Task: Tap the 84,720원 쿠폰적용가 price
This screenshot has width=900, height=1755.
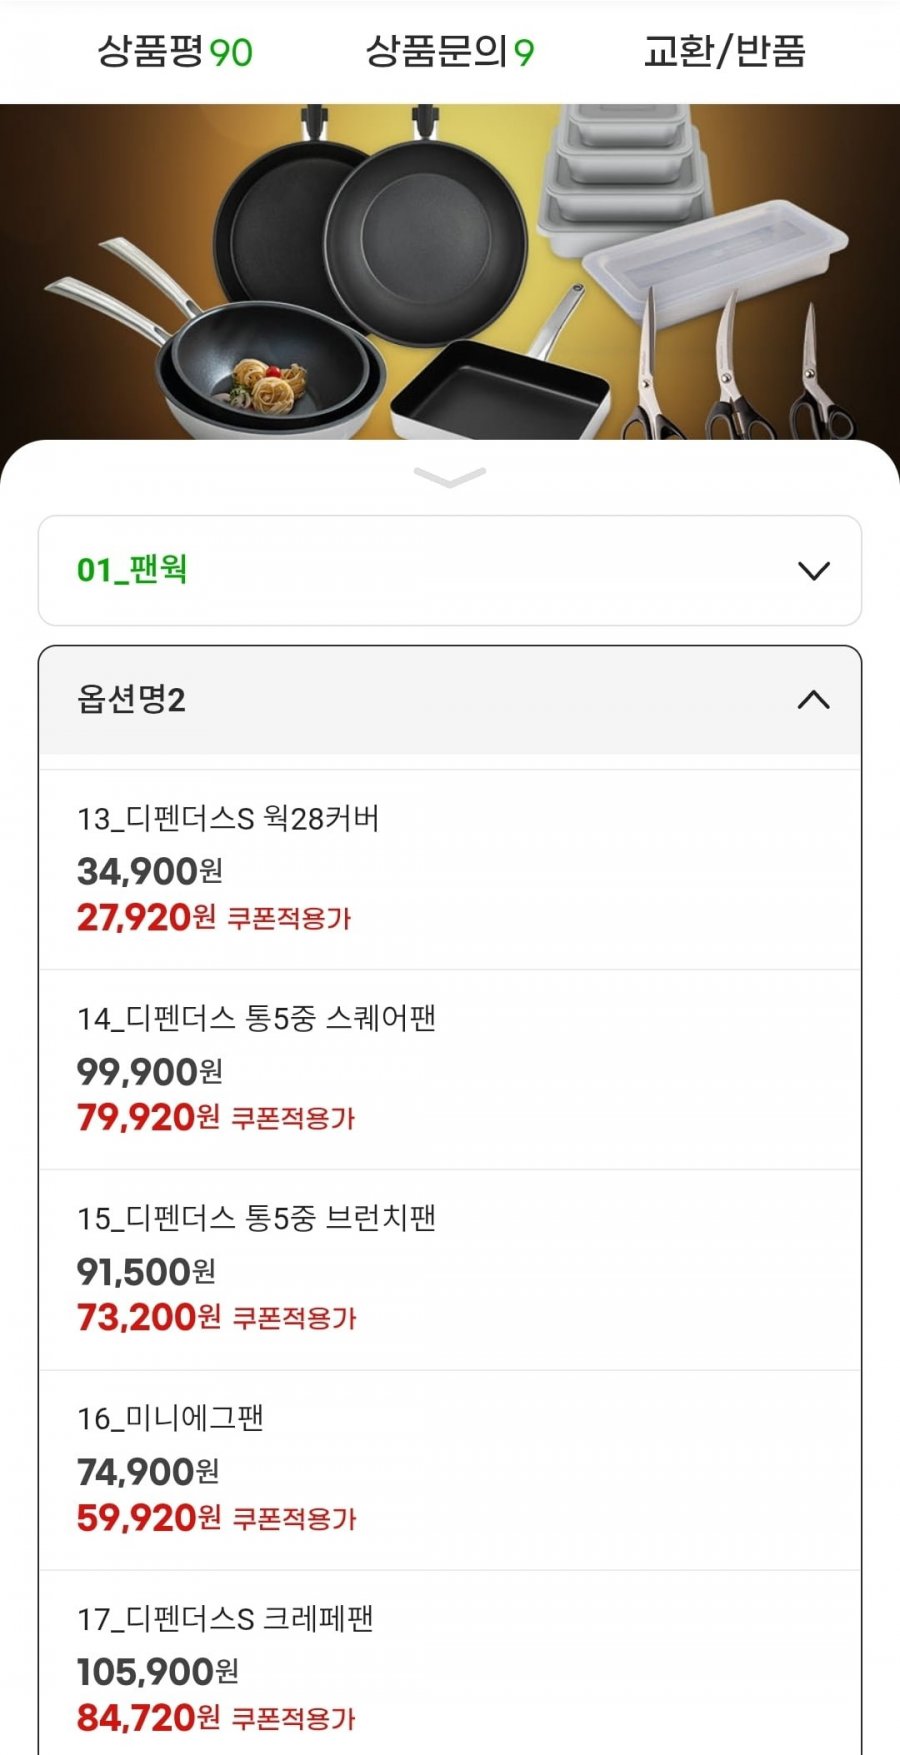Action: pos(216,1718)
